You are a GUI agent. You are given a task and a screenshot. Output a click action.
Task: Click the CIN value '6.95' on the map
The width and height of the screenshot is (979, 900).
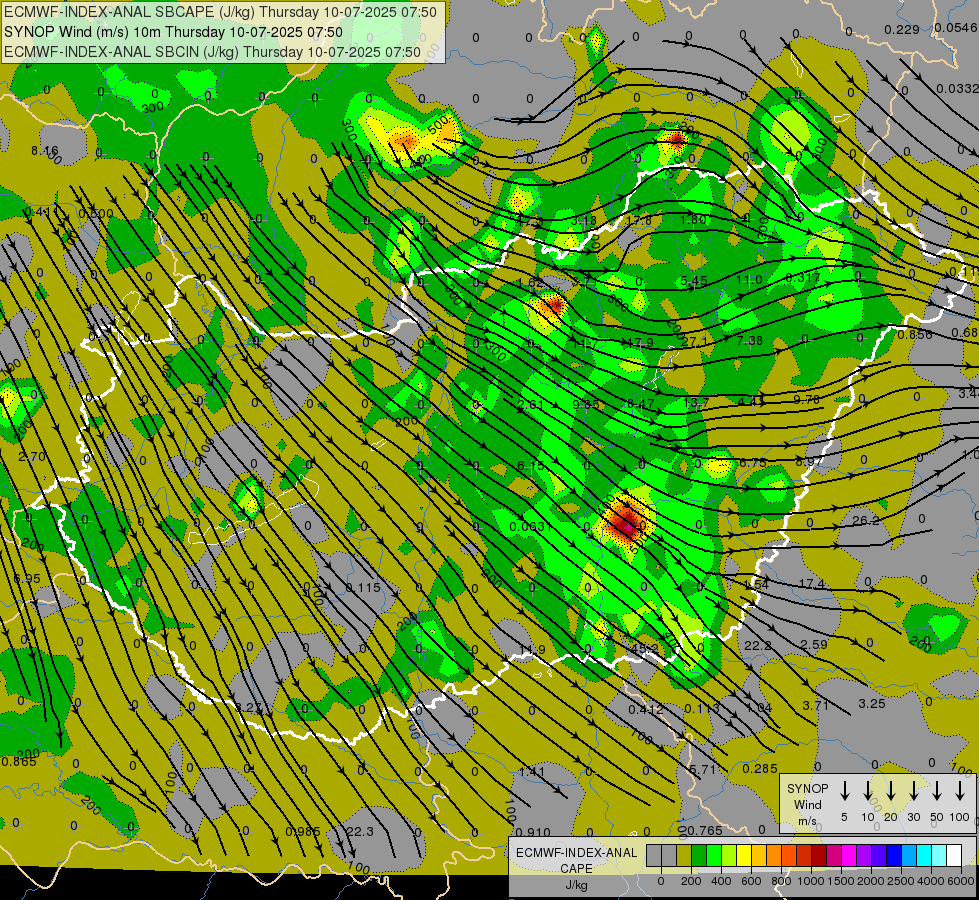pyautogui.click(x=27, y=578)
